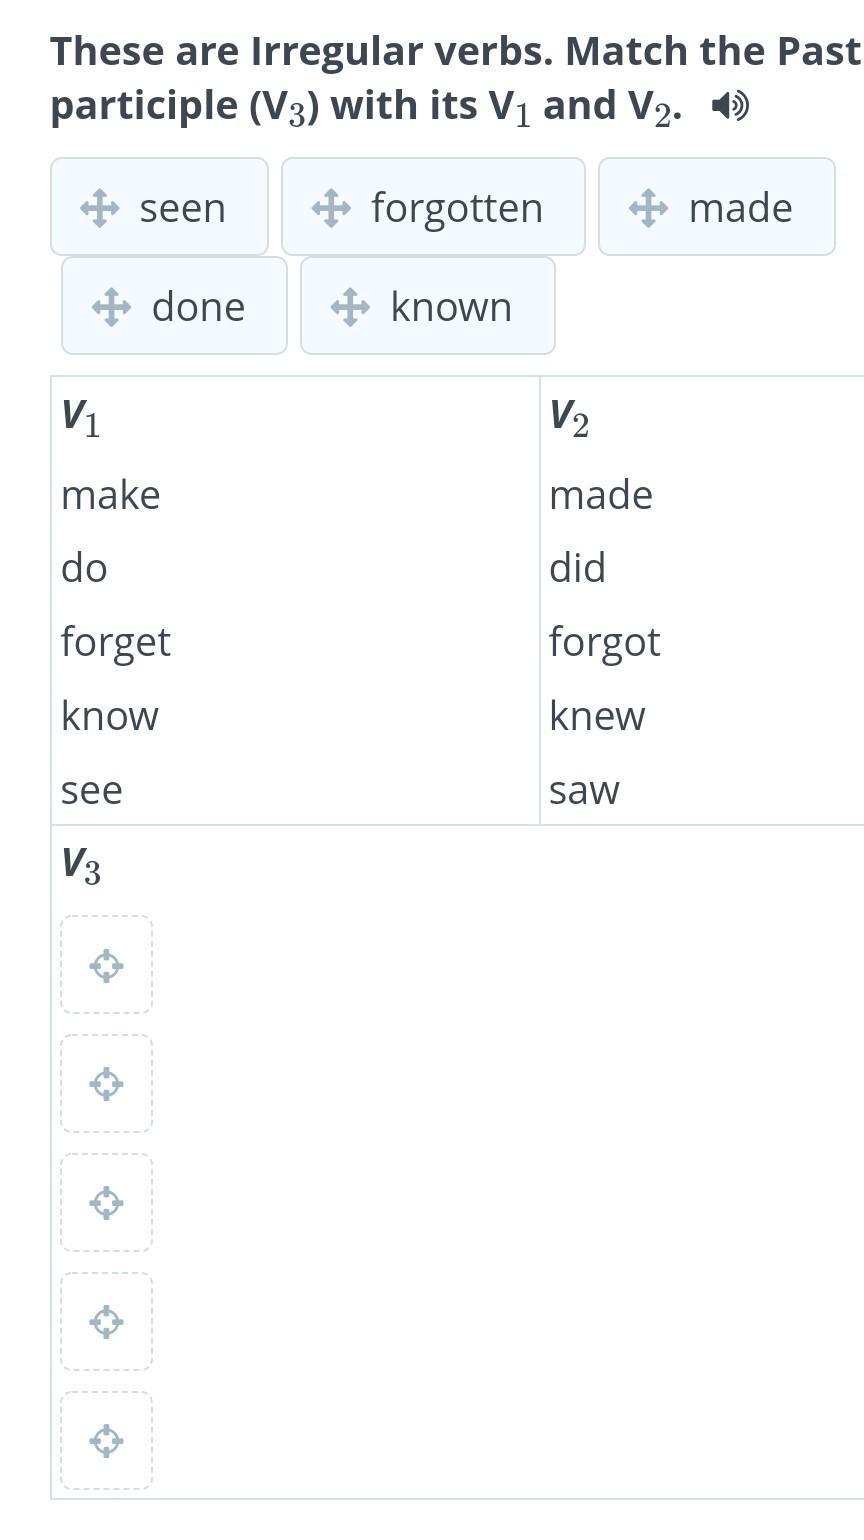Click the word "saw" in V2 column
Viewport: 864px width, 1540px height.
point(585,790)
